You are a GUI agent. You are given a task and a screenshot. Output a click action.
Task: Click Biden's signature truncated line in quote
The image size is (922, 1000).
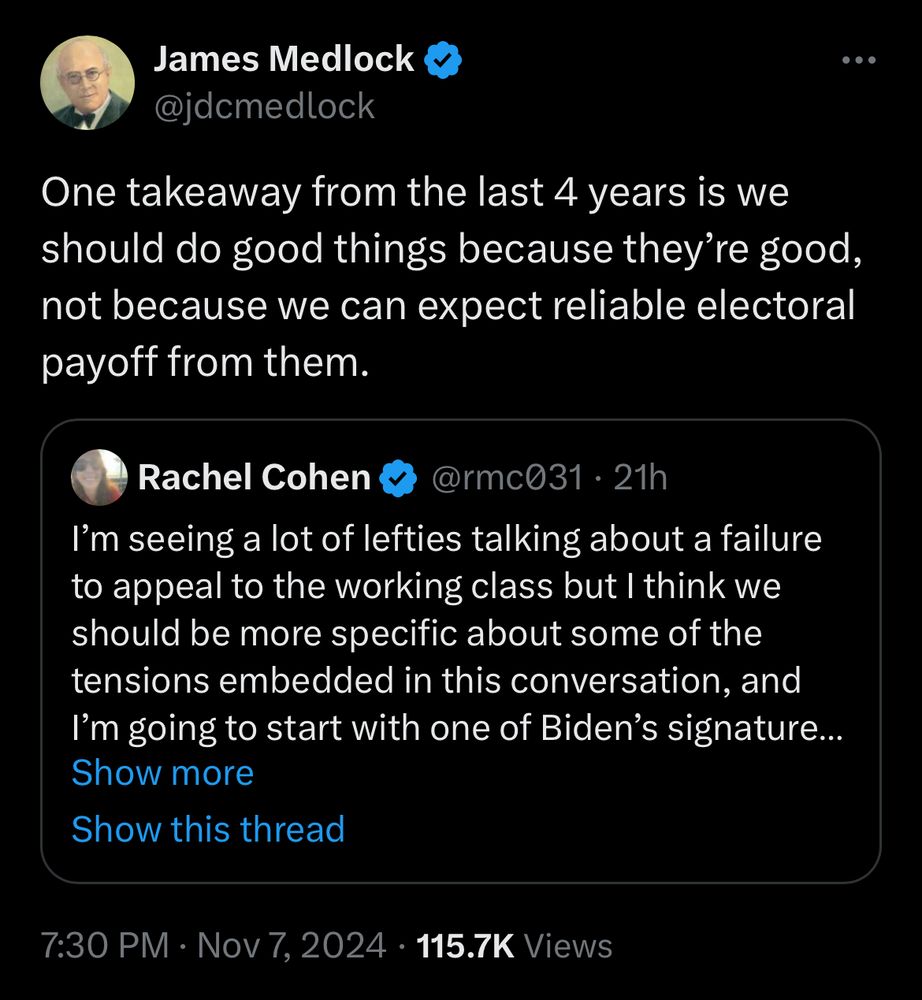pos(457,728)
